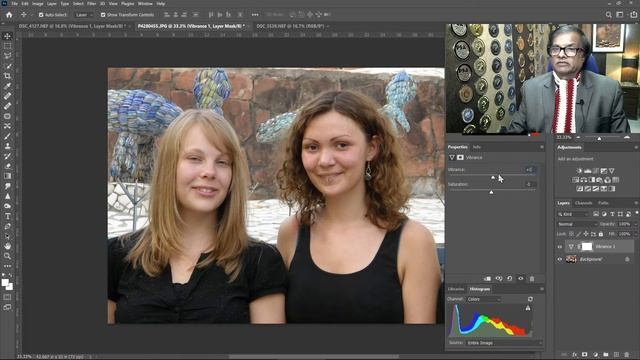Toggle Show Transform Controls checkbox
The height and width of the screenshot is (360, 640).
[103, 15]
